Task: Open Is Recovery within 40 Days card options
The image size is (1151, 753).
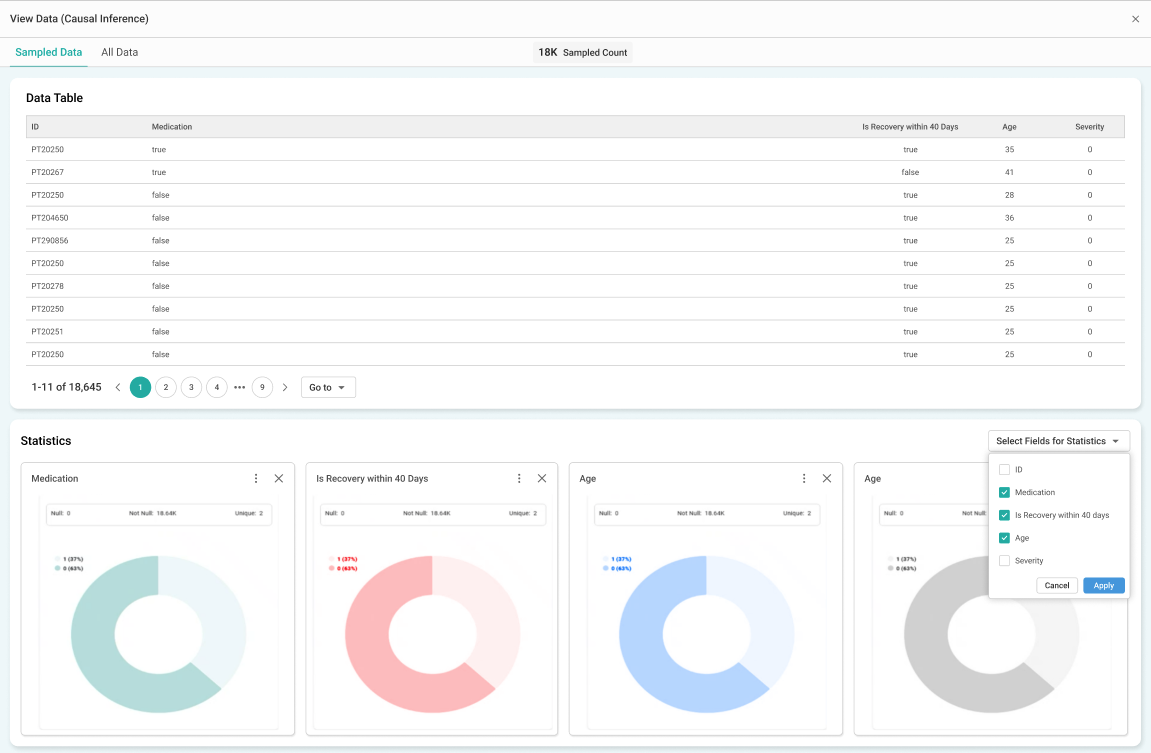Action: pos(519,479)
